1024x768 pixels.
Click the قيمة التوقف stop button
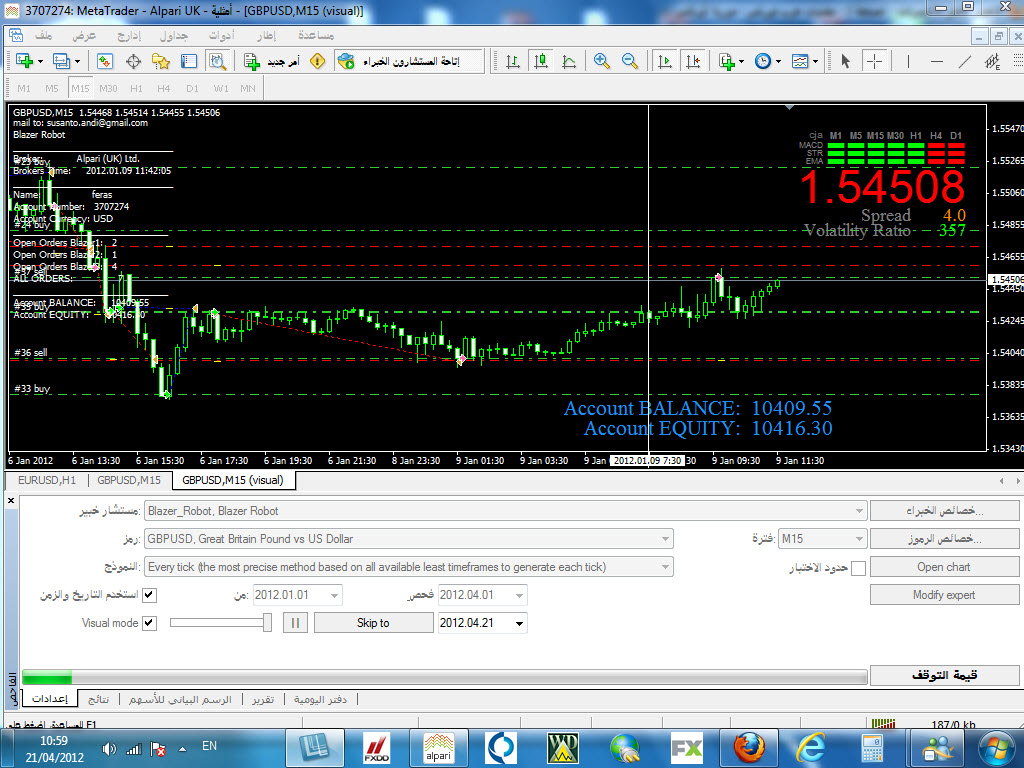click(x=944, y=675)
